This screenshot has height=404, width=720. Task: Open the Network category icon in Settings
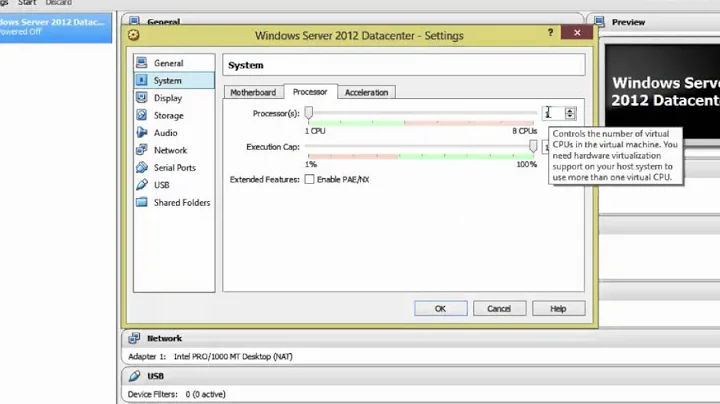(142, 150)
